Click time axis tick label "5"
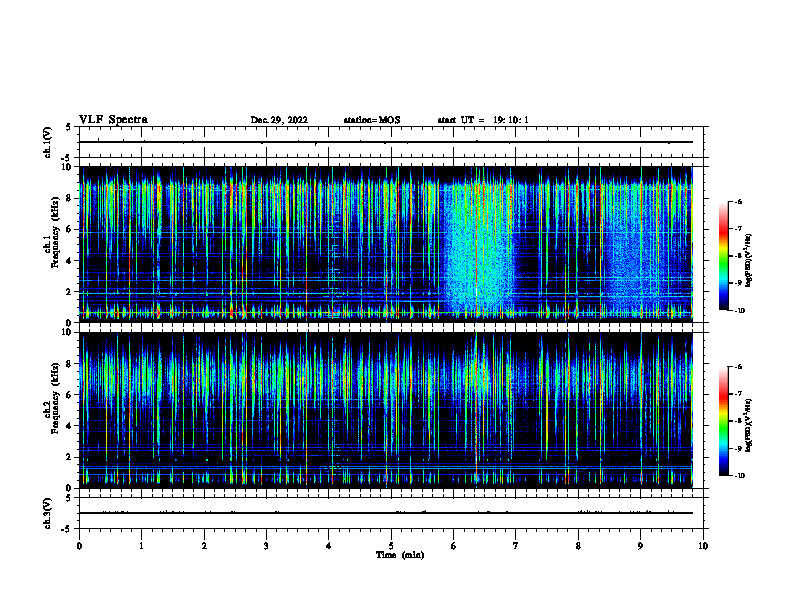Screen dimensions: 792x612 (x=391, y=546)
